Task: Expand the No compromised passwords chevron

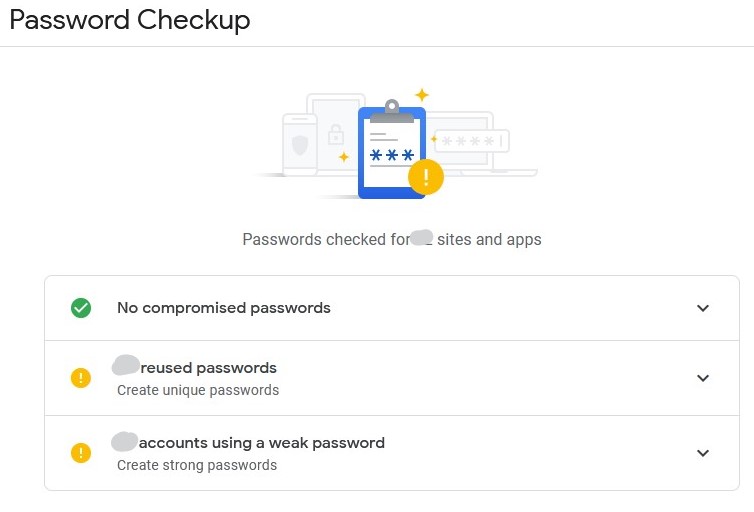Action: tap(703, 308)
